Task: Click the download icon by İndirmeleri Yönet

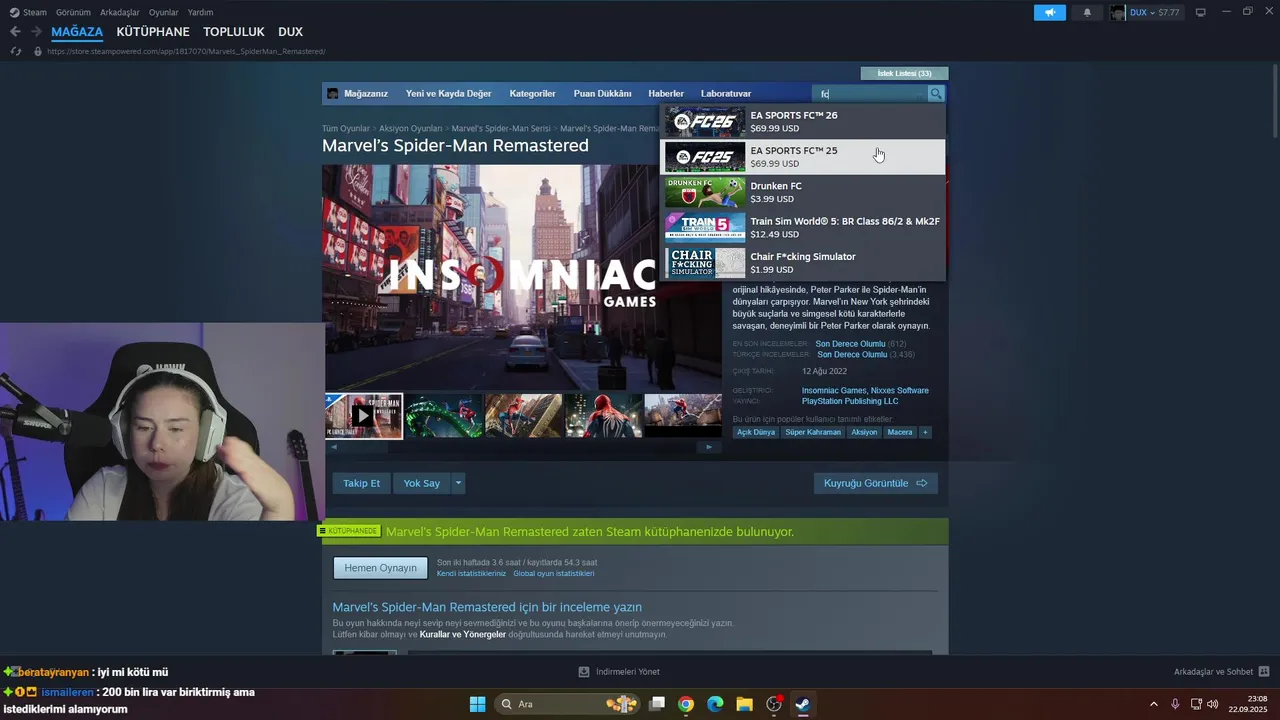Action: click(x=584, y=672)
